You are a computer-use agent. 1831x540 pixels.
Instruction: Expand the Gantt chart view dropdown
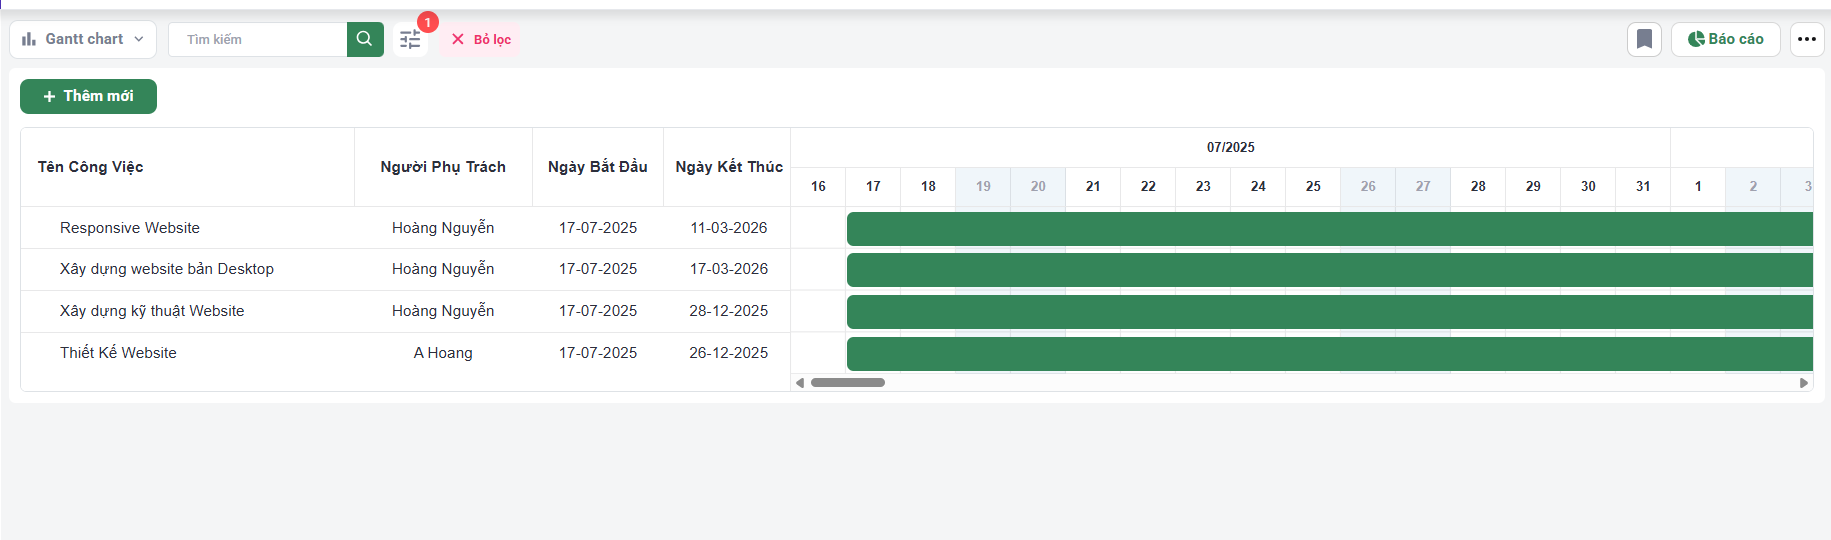[x=83, y=39]
